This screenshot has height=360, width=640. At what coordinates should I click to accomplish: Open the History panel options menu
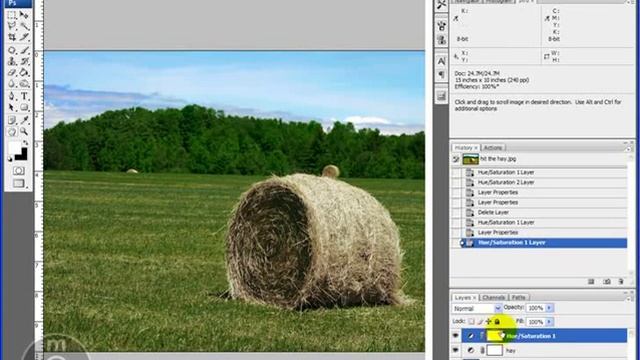[x=629, y=148]
